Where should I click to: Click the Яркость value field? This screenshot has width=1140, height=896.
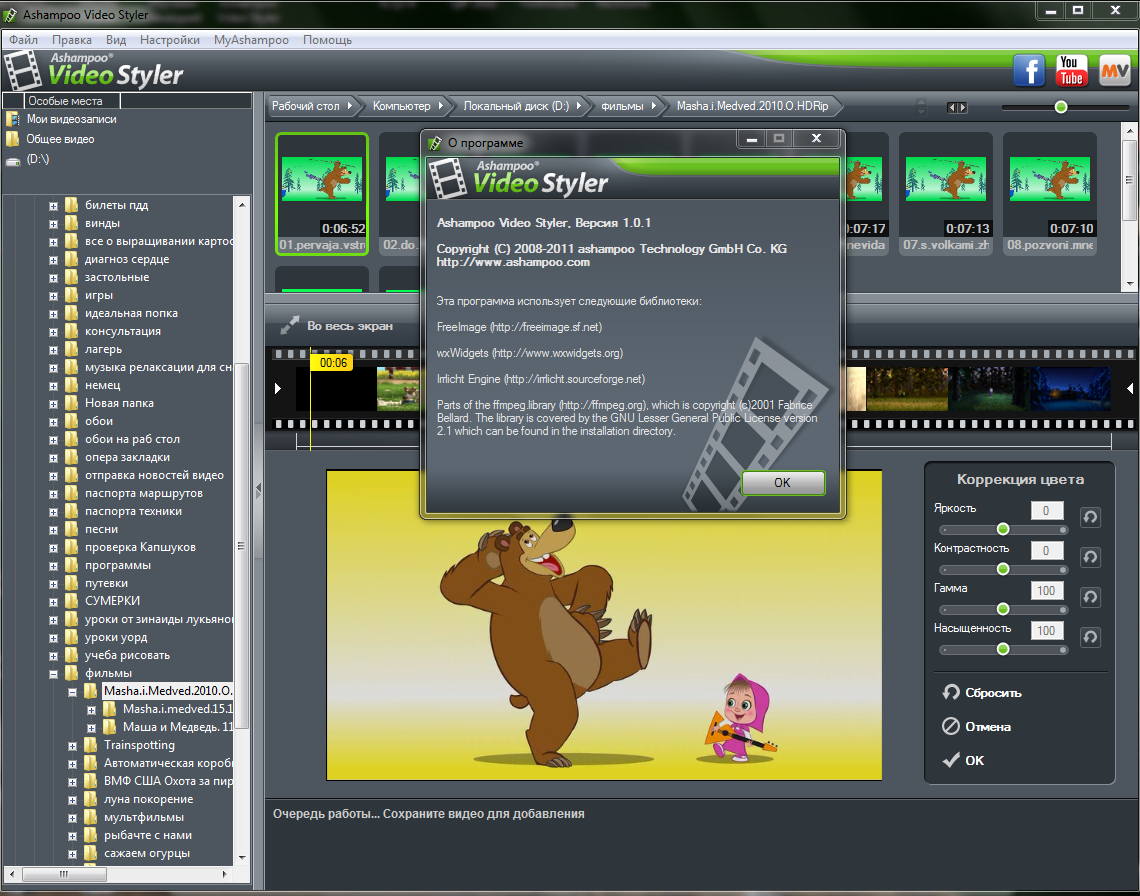[x=1047, y=511]
